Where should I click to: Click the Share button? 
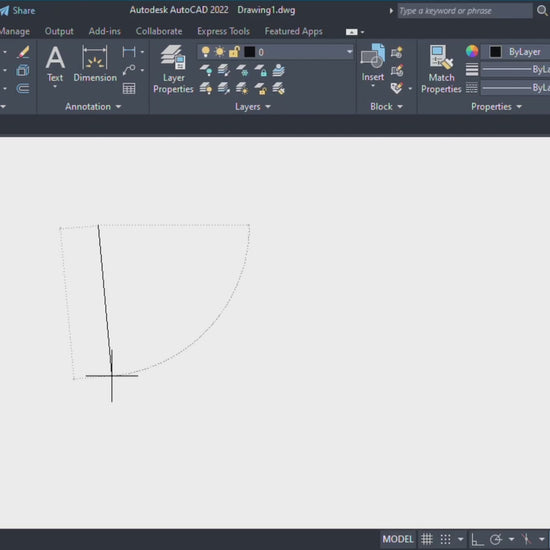click(18, 11)
